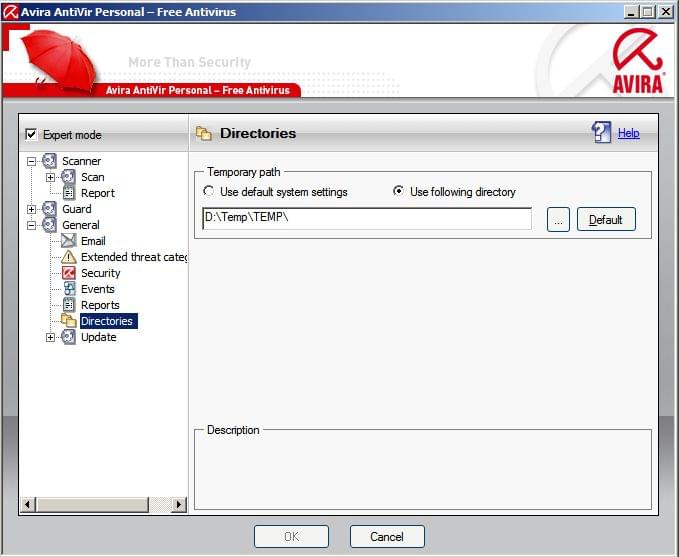Click the Events icon in tree

(69, 288)
